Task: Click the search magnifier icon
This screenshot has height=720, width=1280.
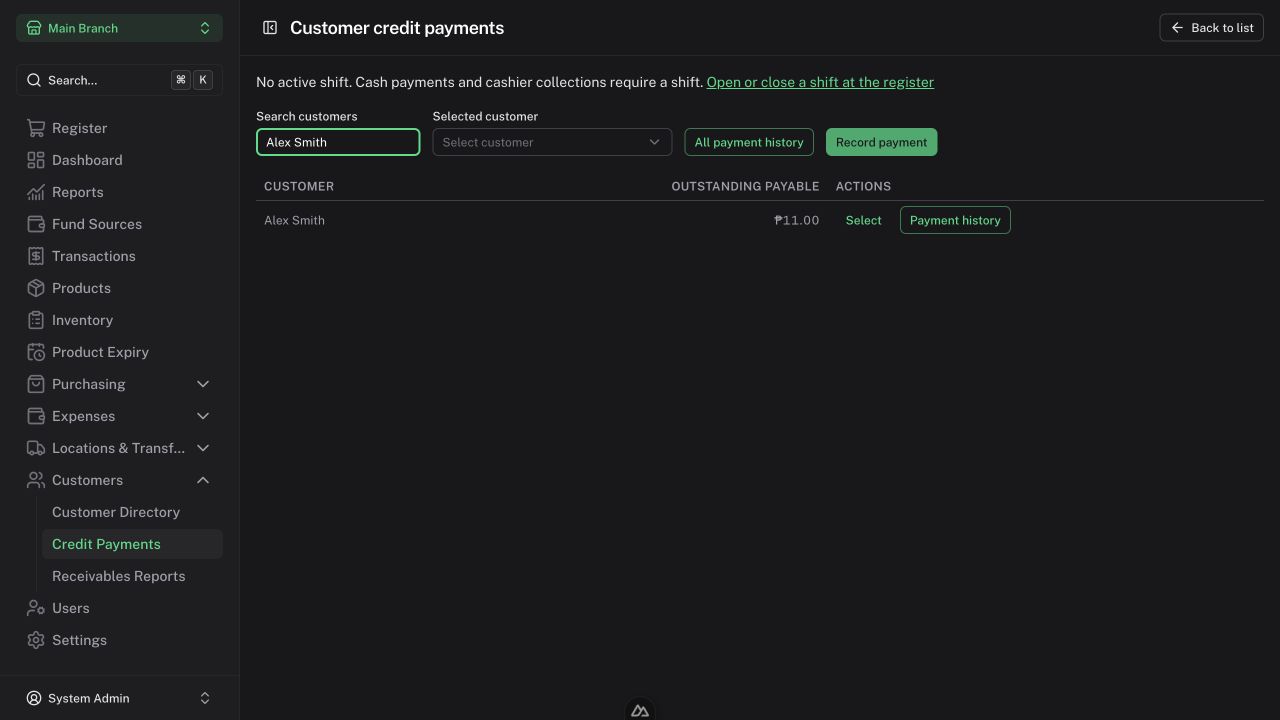Action: tap(34, 80)
